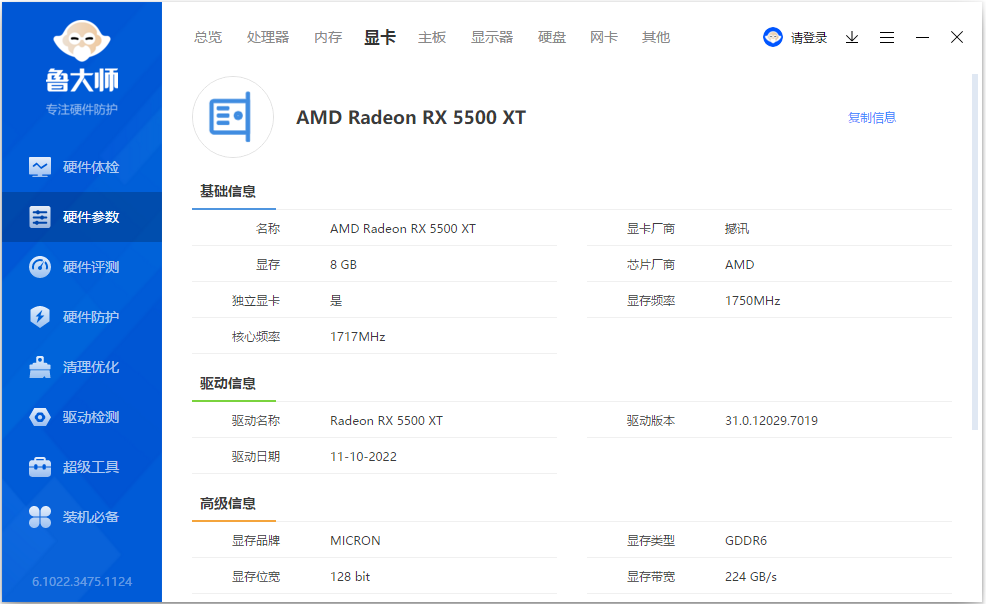Switch to the 网卡 tab
Image resolution: width=987 pixels, height=608 pixels.
[x=604, y=38]
